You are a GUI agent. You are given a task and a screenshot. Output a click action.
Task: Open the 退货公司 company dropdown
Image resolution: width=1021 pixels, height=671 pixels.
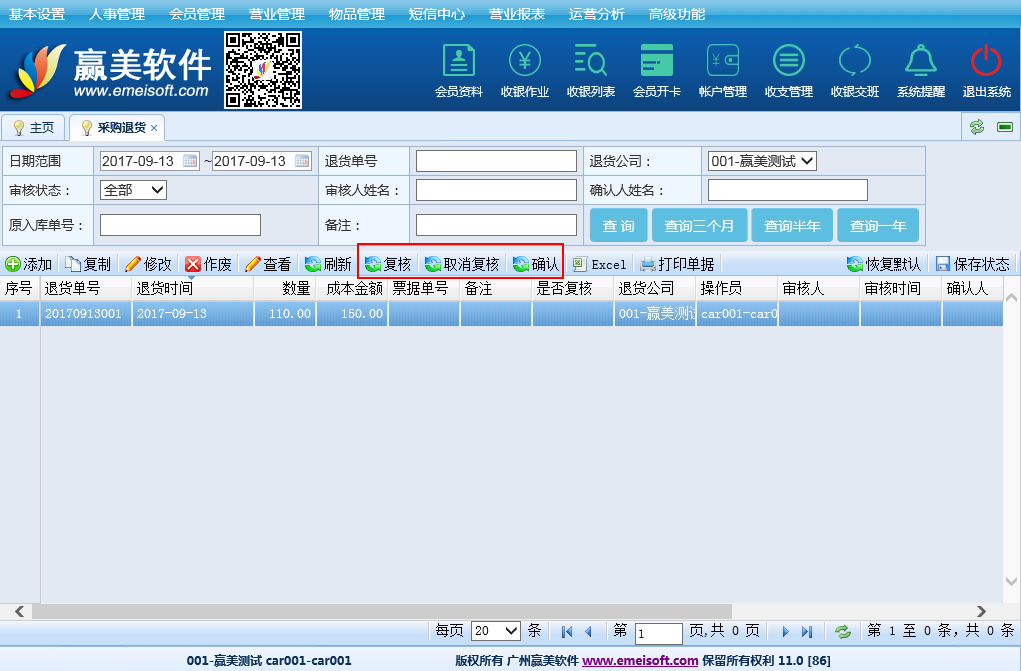(x=762, y=161)
